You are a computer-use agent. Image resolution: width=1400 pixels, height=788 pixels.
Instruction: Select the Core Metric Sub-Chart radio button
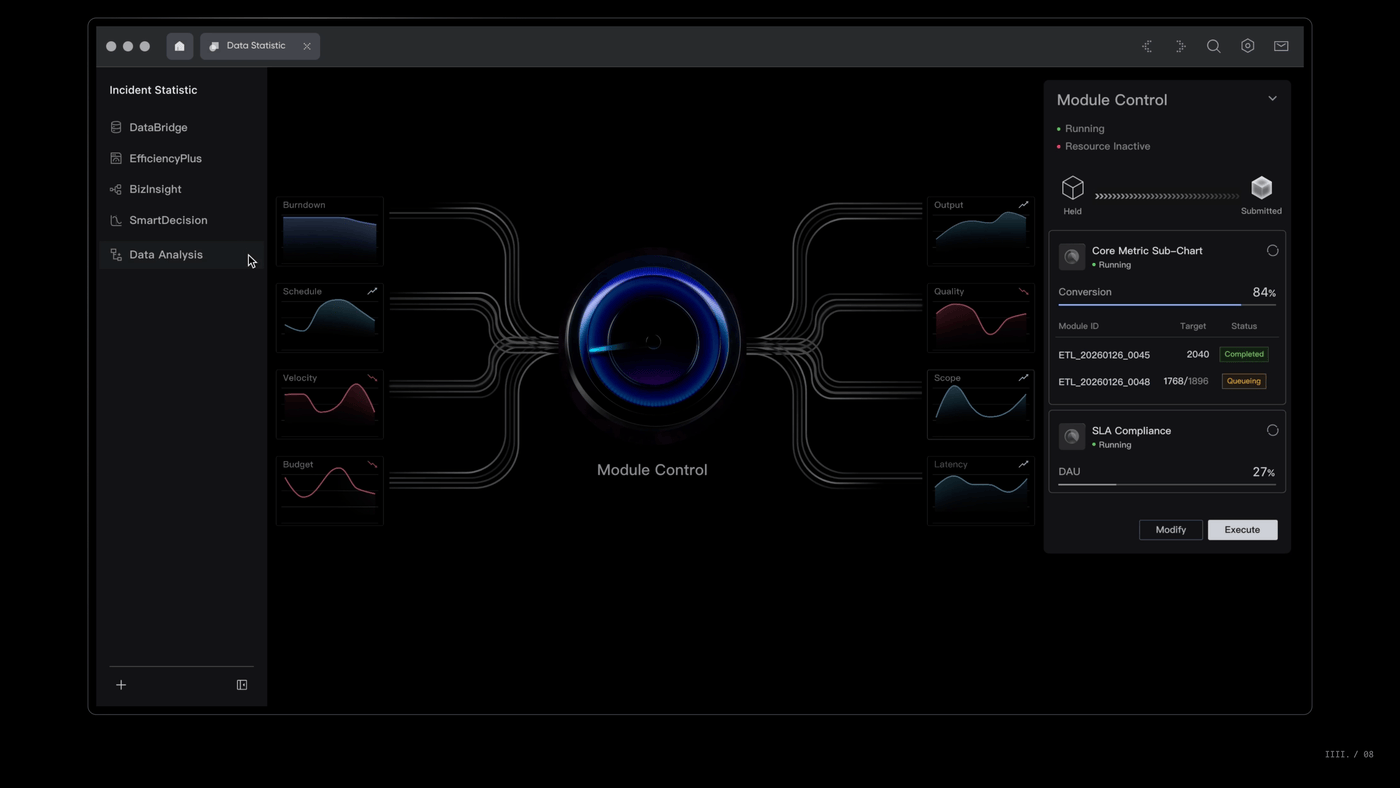[x=1273, y=251]
